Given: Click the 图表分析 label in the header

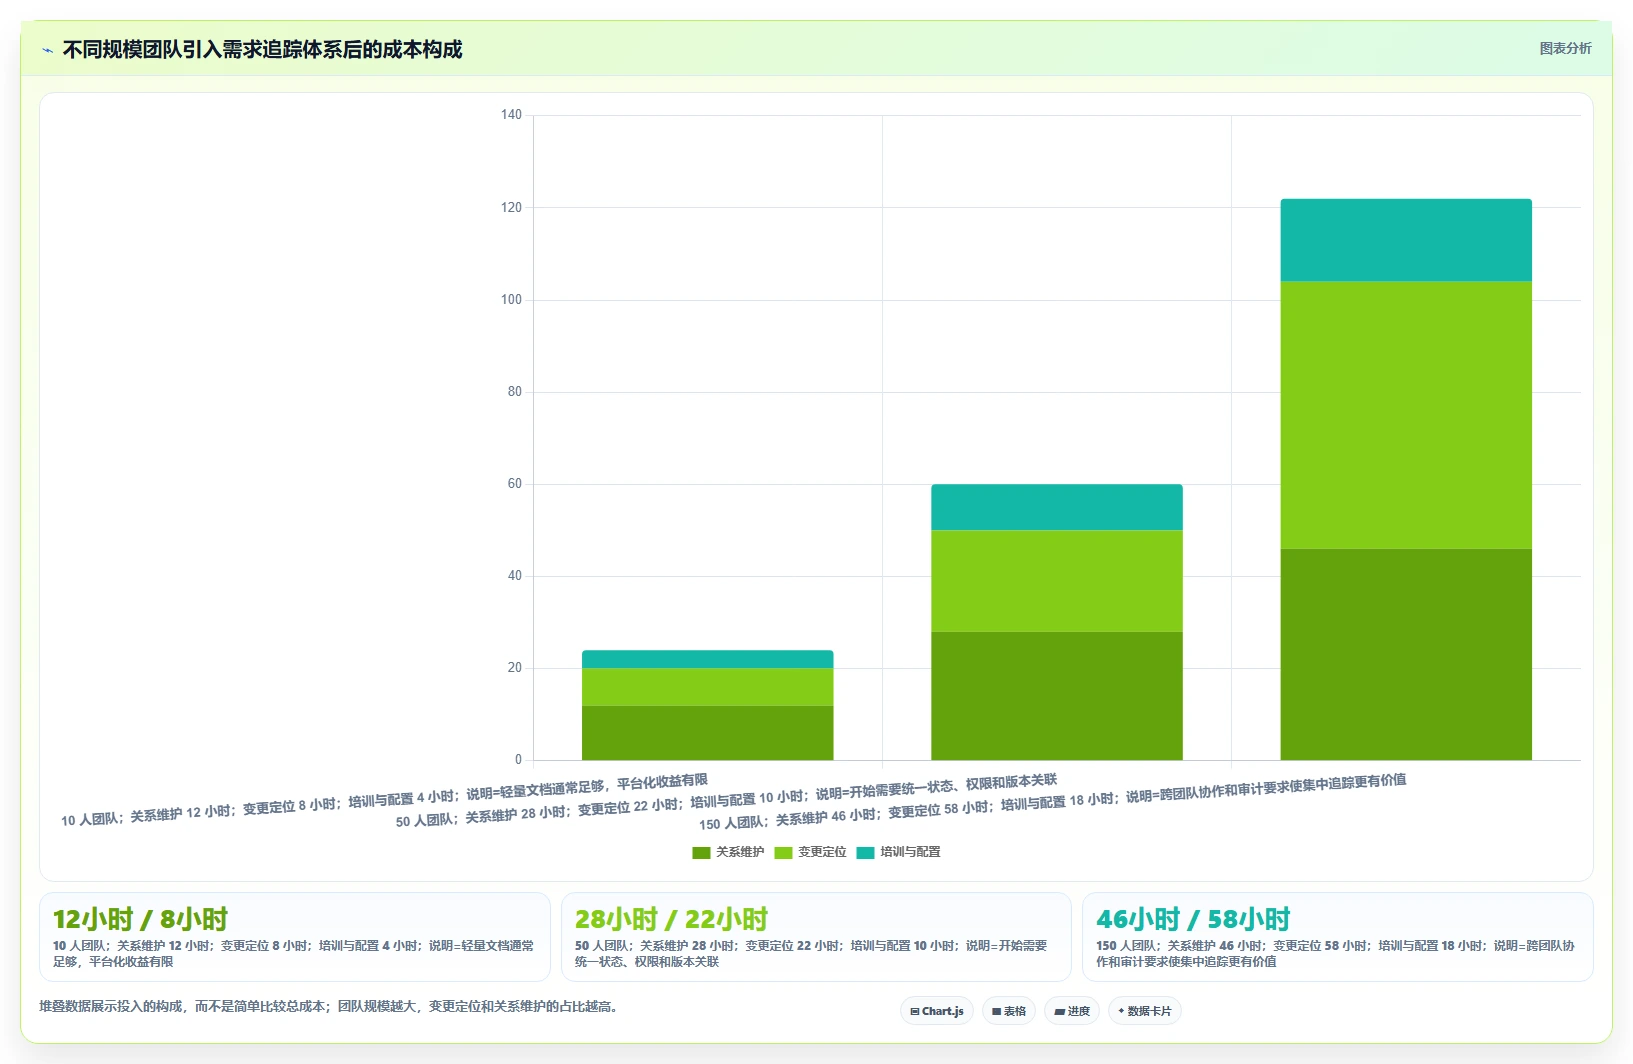Looking at the screenshot, I should (x=1565, y=48).
